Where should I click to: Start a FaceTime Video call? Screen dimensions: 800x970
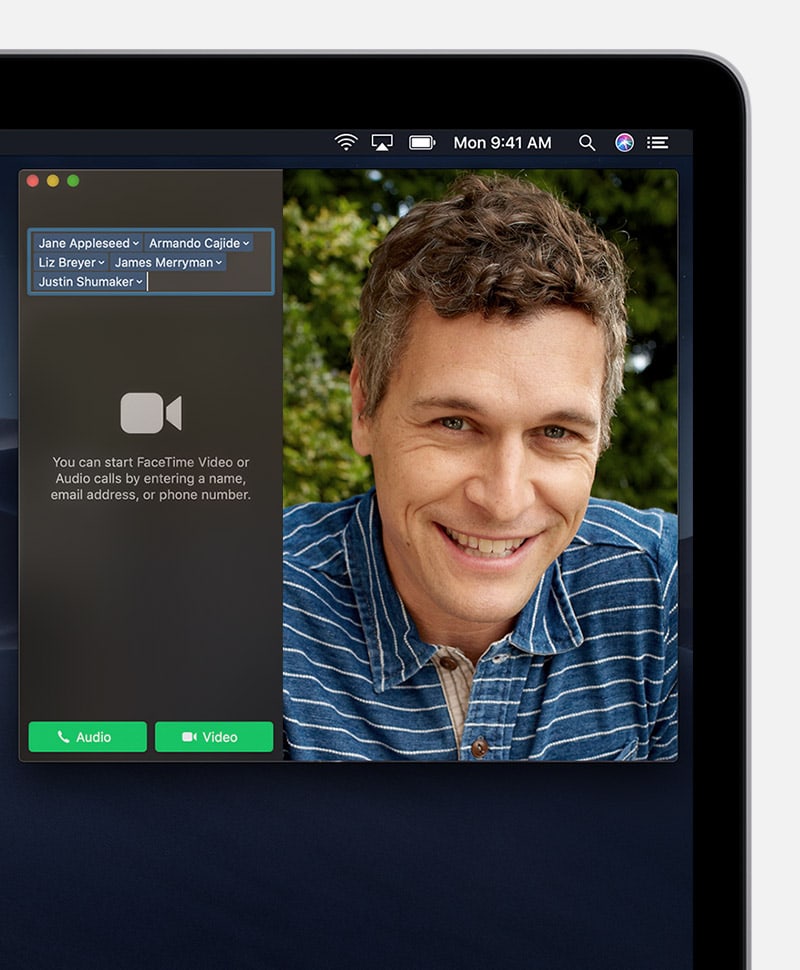tap(214, 737)
